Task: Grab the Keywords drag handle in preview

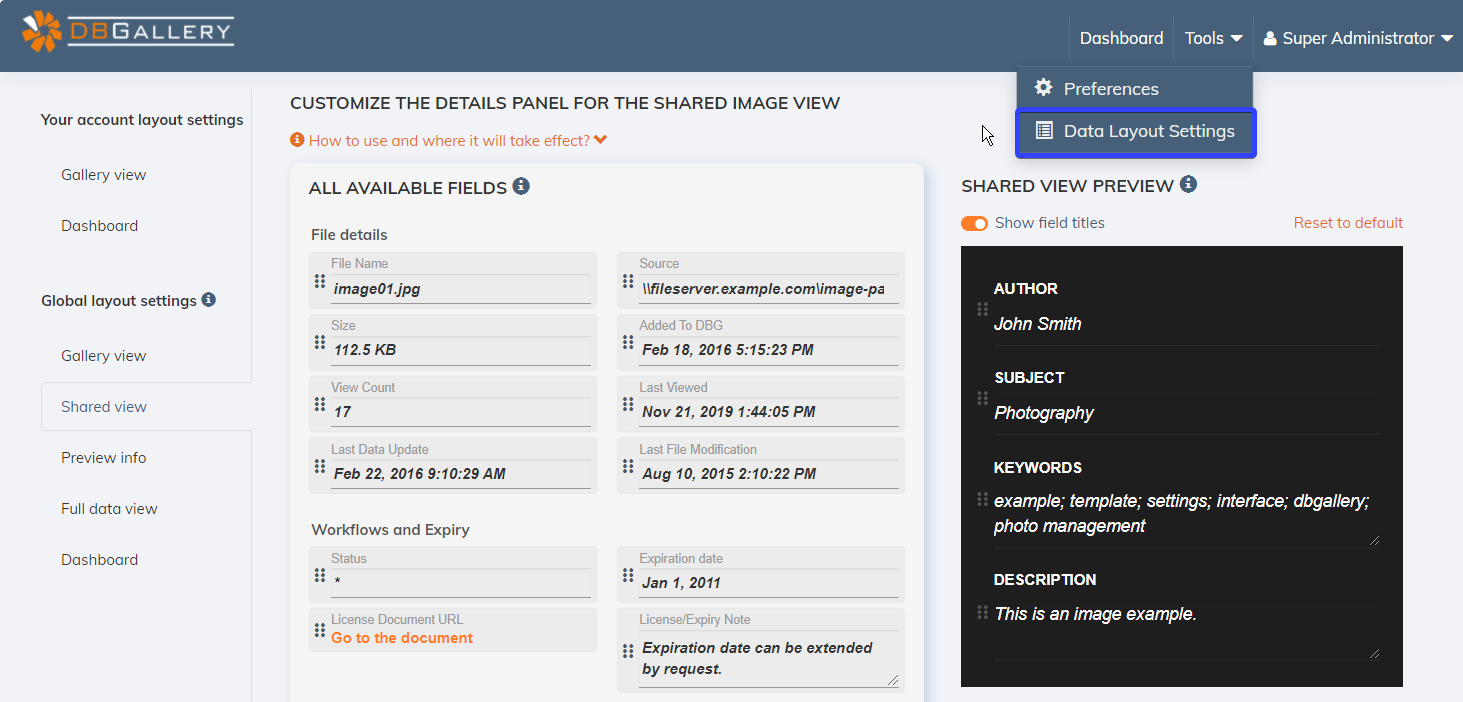Action: tap(982, 499)
